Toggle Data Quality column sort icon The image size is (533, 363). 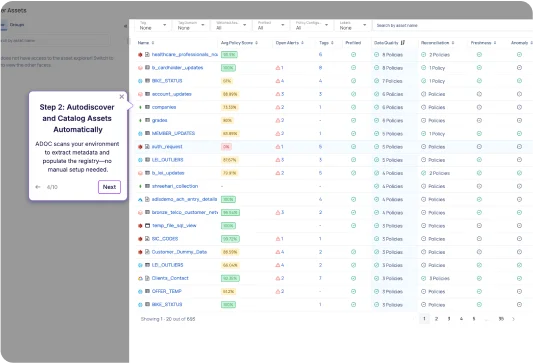click(x=403, y=43)
